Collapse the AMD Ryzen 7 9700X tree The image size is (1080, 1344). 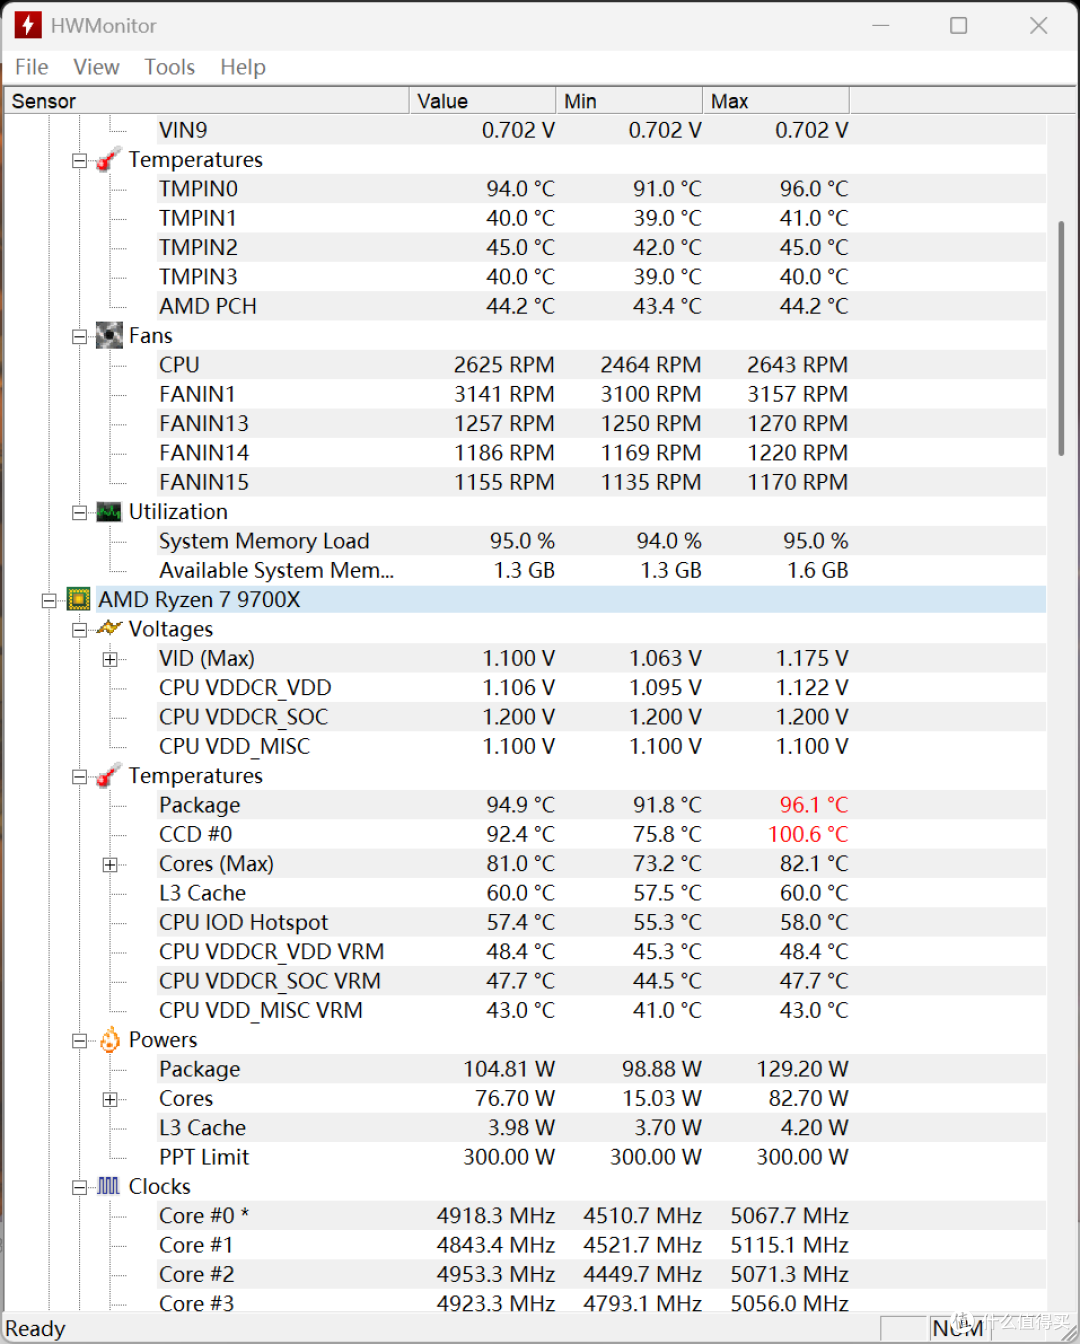48,601
